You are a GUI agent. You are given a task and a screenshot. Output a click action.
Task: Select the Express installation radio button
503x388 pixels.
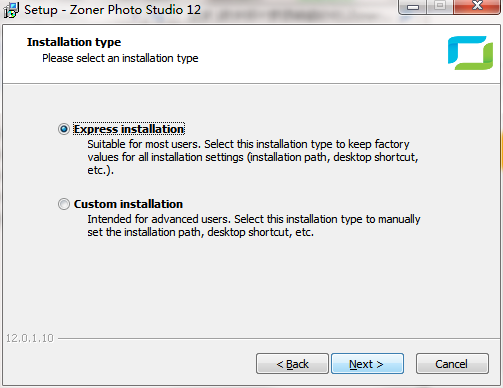click(64, 129)
